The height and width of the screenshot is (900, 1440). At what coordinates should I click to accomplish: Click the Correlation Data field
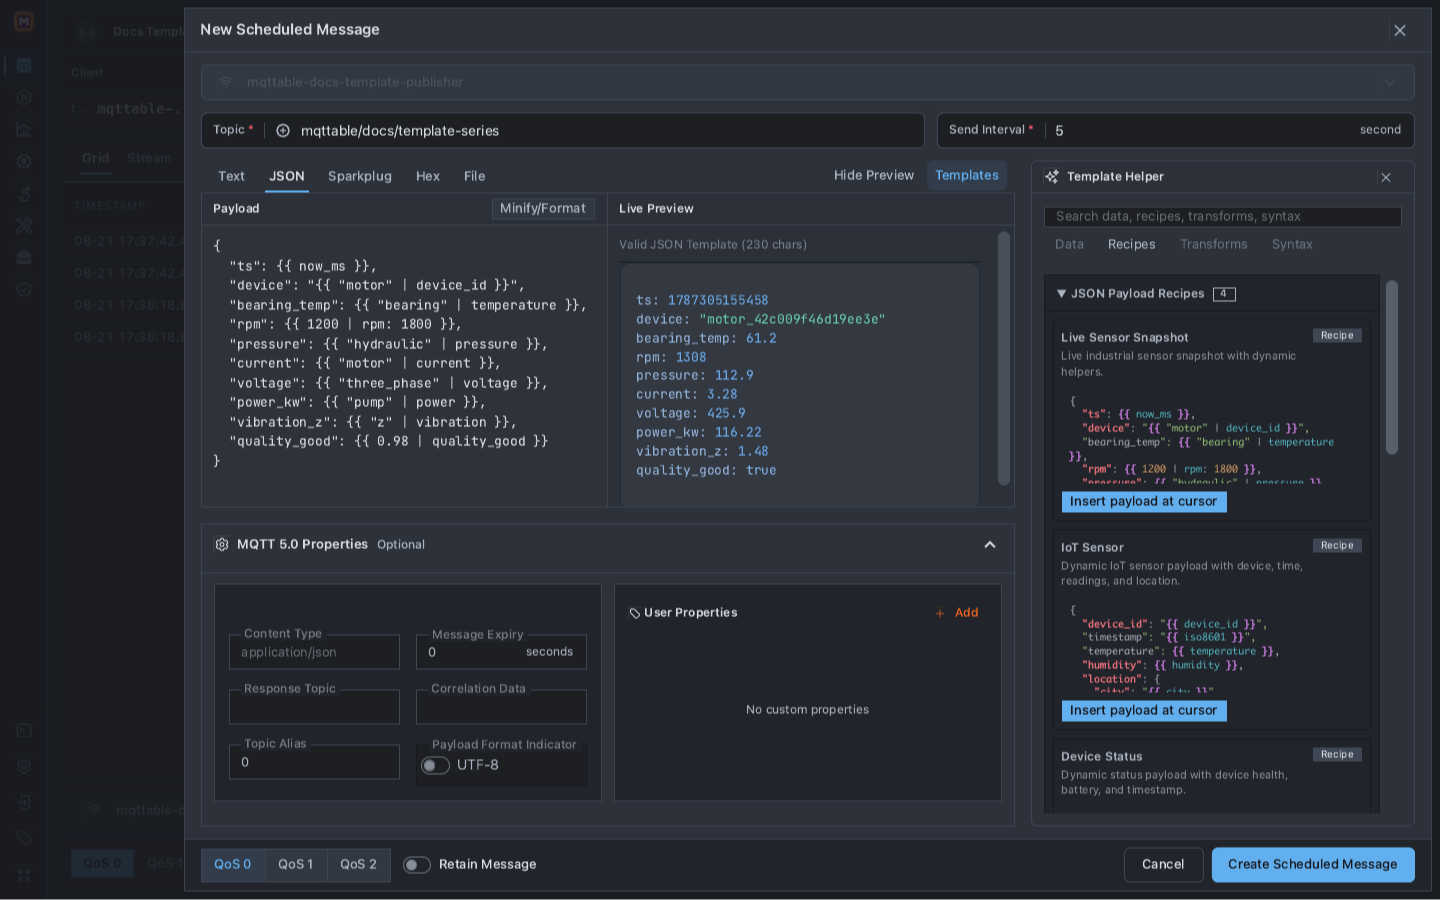(x=501, y=707)
